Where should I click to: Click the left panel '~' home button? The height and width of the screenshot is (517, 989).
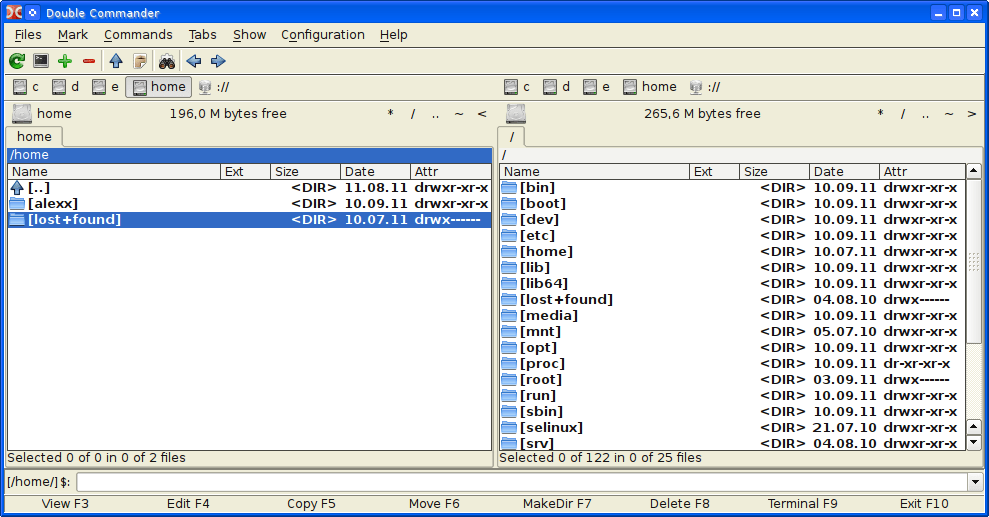[x=459, y=114]
